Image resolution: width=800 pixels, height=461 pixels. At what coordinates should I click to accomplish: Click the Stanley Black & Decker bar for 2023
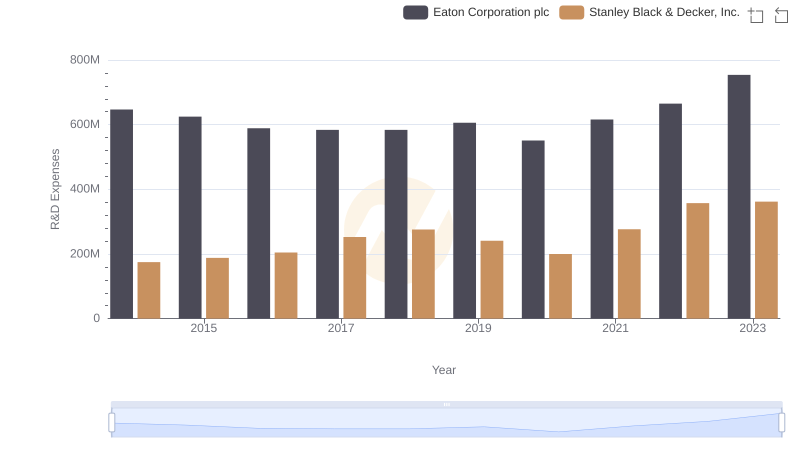766,260
